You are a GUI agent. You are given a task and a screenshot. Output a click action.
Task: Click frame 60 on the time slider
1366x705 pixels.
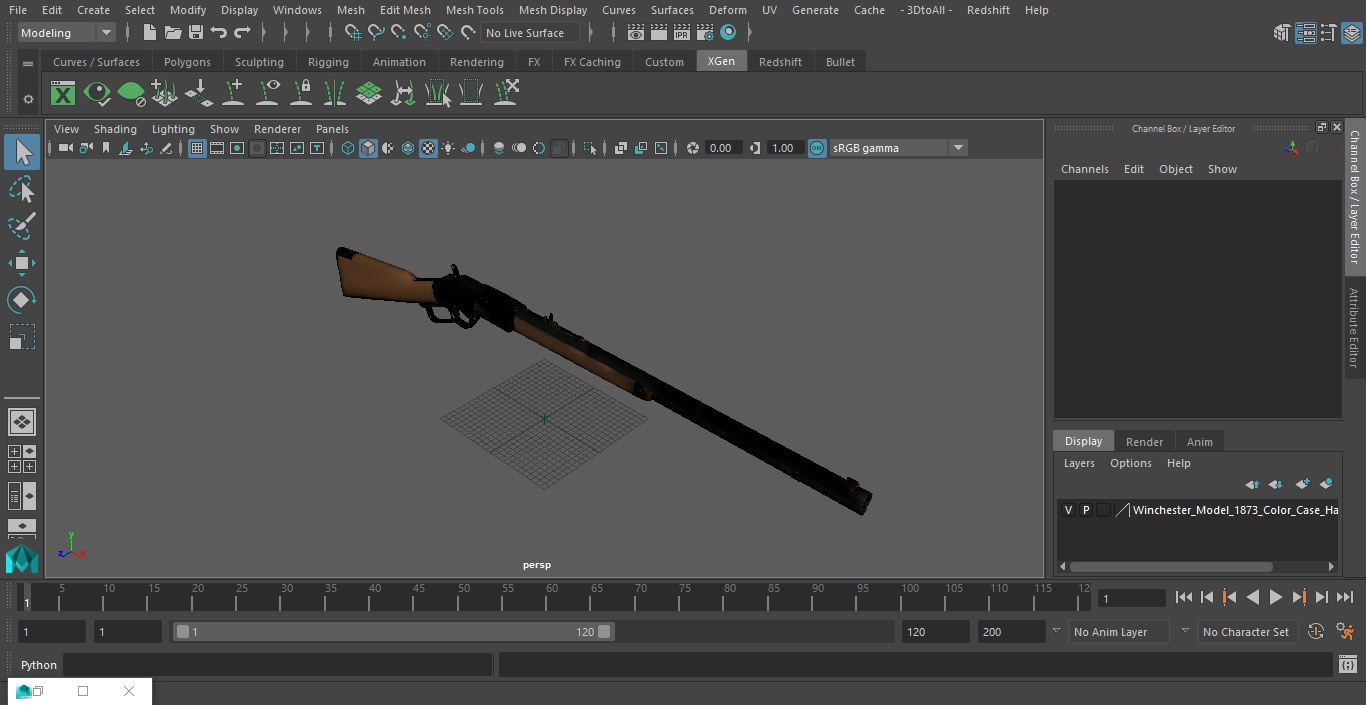click(x=552, y=597)
